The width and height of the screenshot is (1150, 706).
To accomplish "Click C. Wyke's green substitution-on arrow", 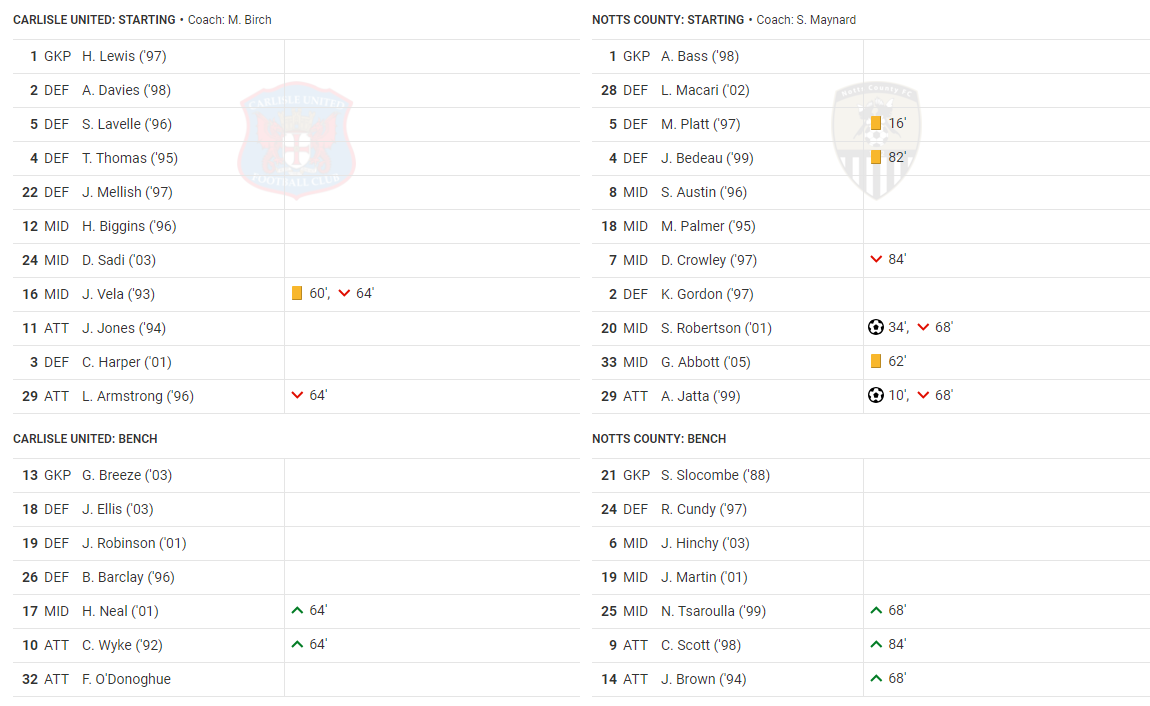I will tap(297, 645).
